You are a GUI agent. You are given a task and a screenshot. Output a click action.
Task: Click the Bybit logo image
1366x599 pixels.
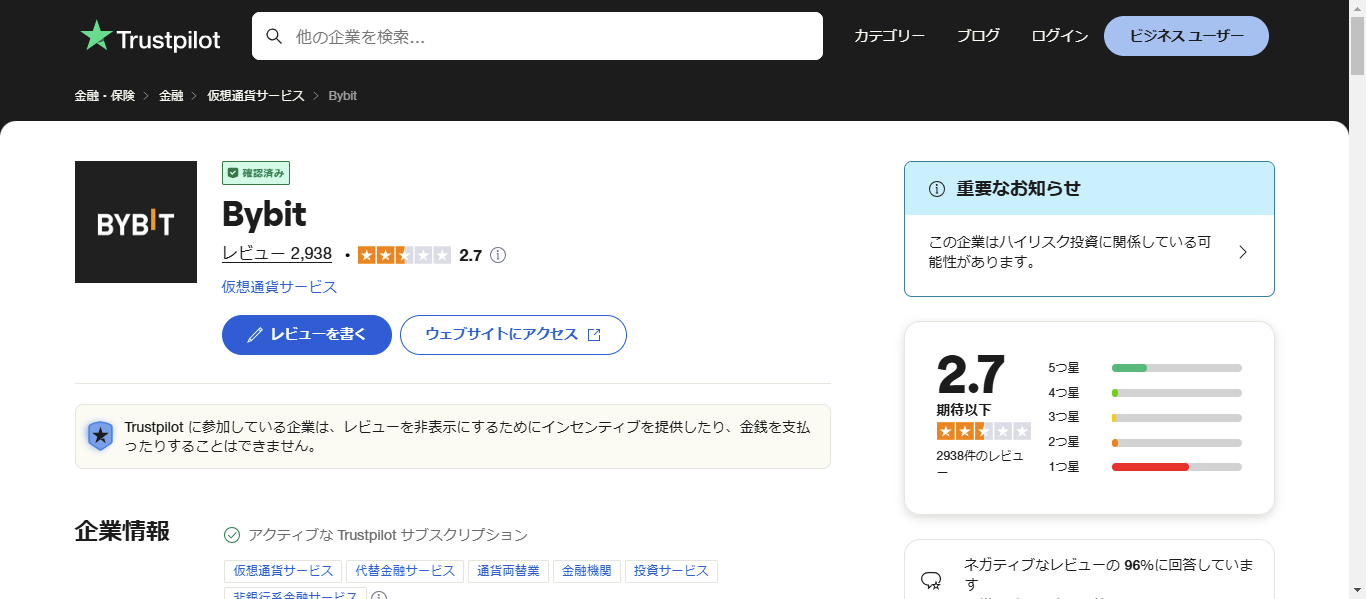(x=136, y=222)
